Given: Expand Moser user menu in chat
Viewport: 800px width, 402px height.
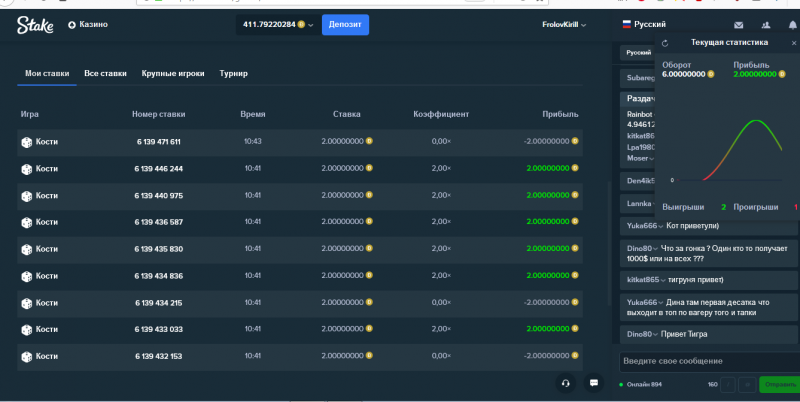Looking at the screenshot, I should click(x=651, y=159).
